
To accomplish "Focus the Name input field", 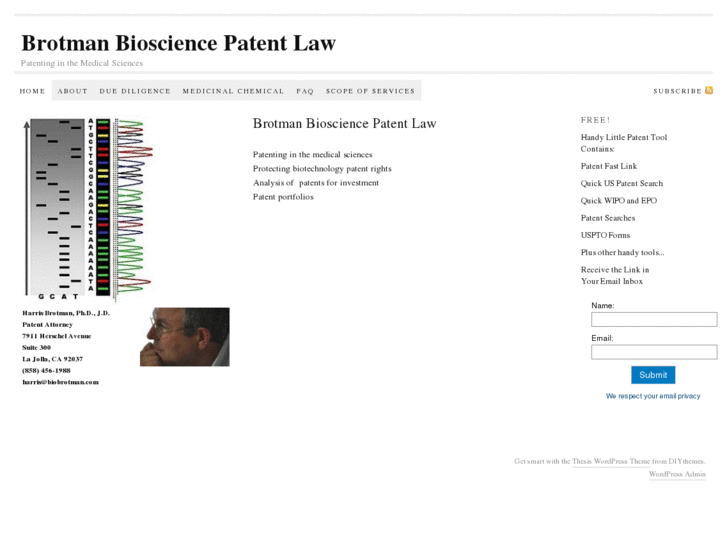I will (x=654, y=320).
